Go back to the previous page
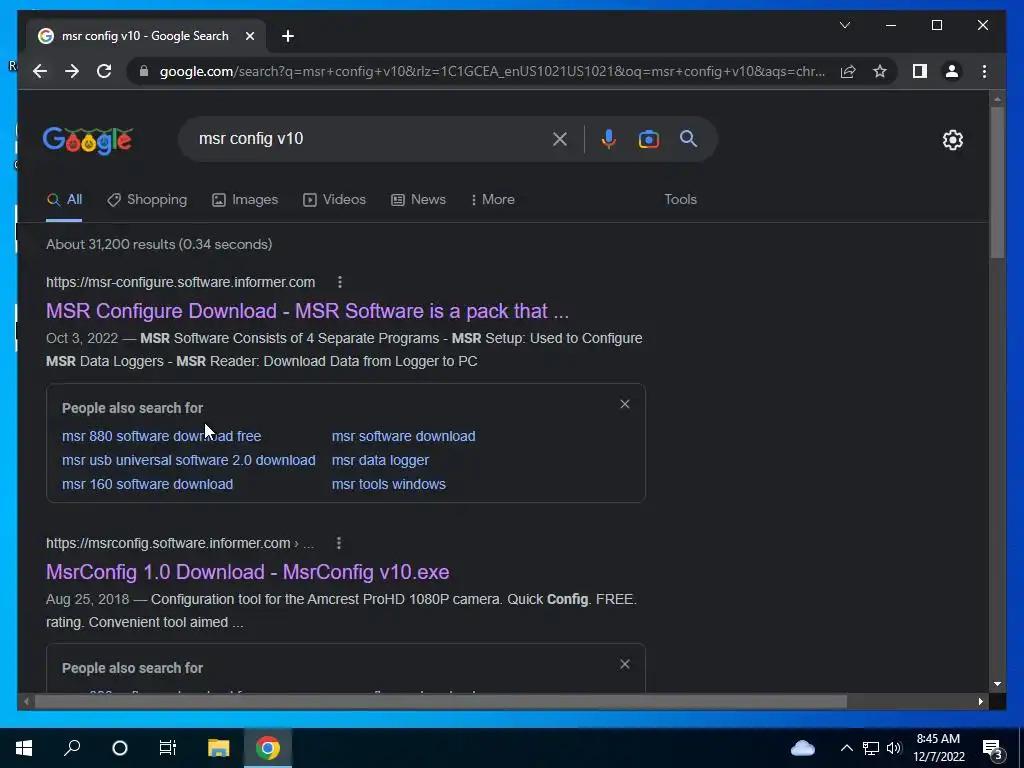1024x768 pixels. coord(40,71)
